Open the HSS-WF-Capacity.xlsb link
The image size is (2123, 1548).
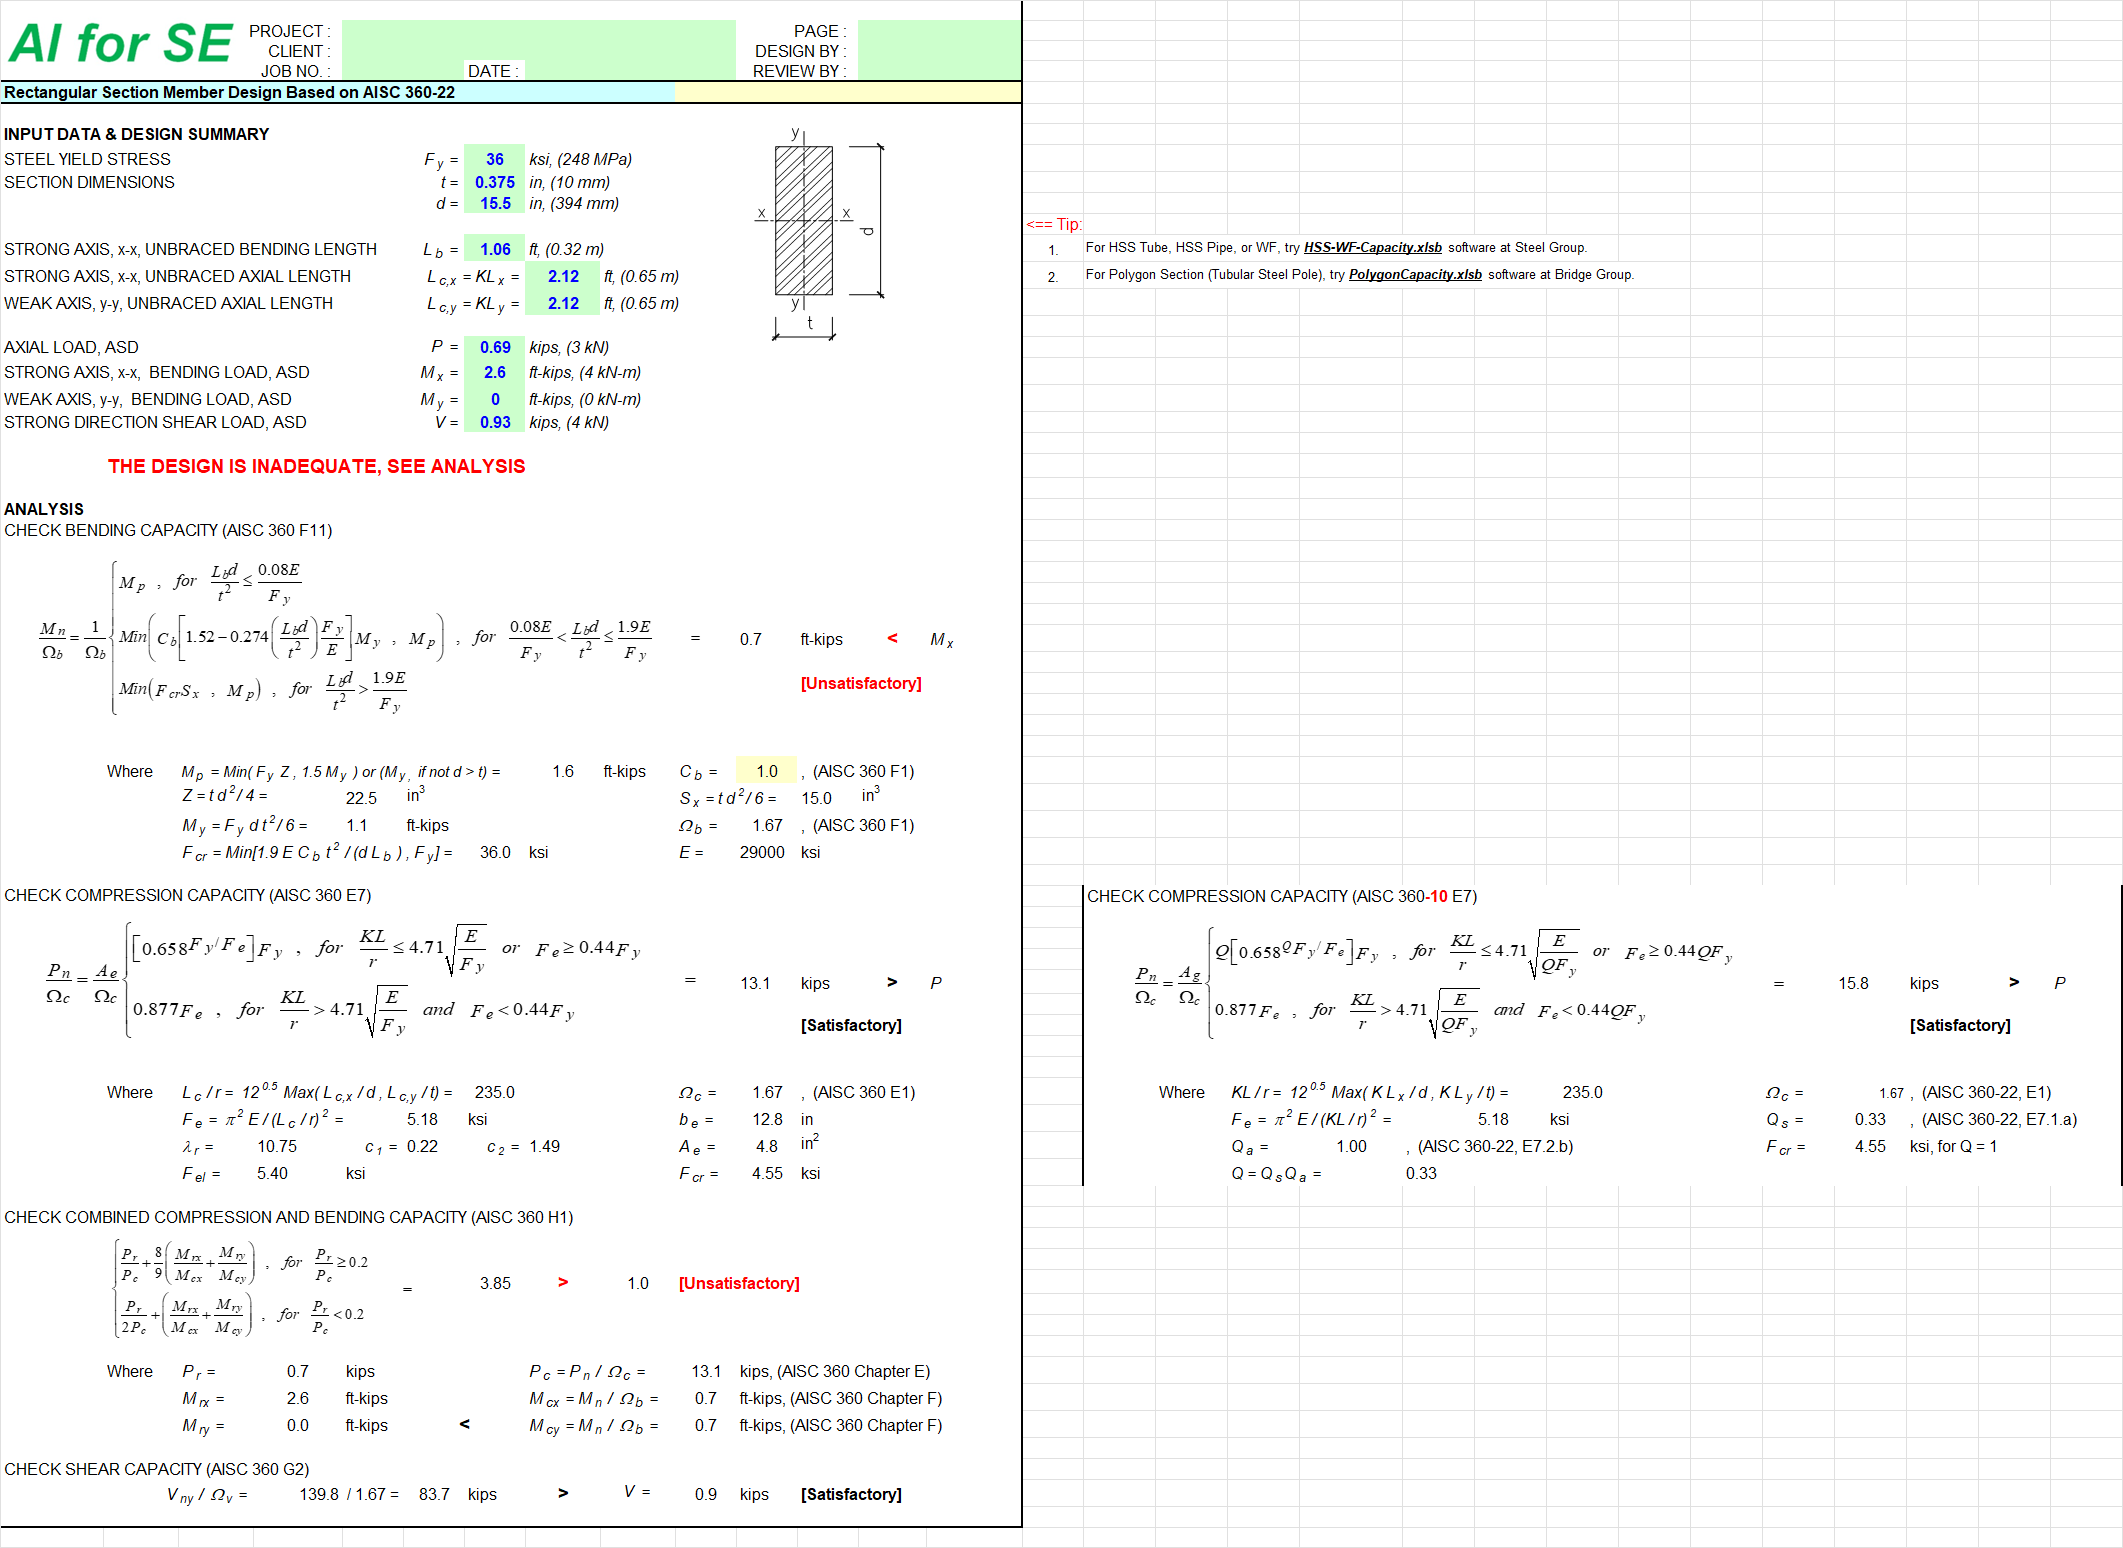1372,248
